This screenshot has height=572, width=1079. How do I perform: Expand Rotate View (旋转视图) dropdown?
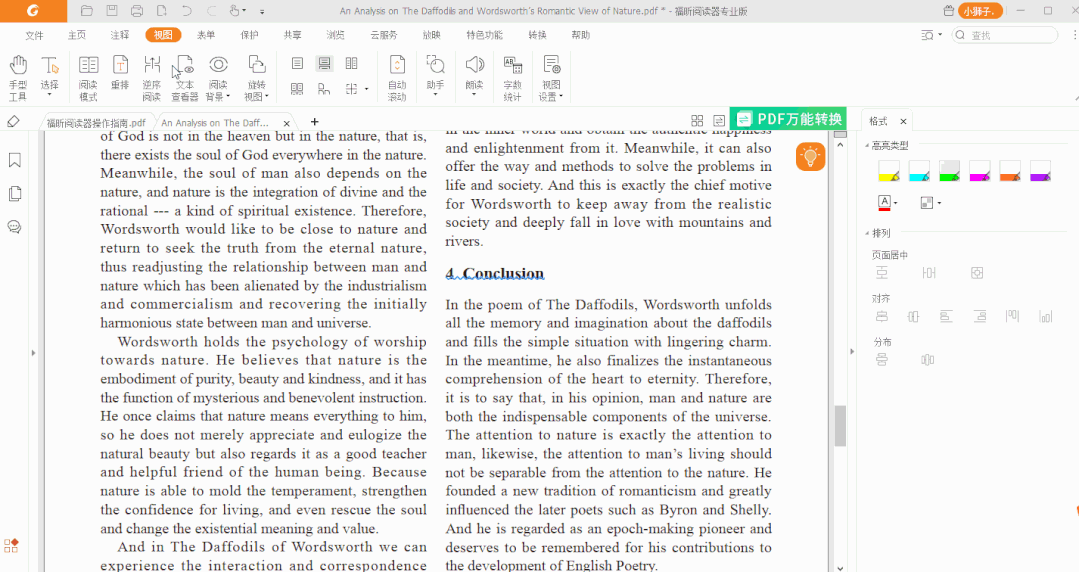point(257,97)
